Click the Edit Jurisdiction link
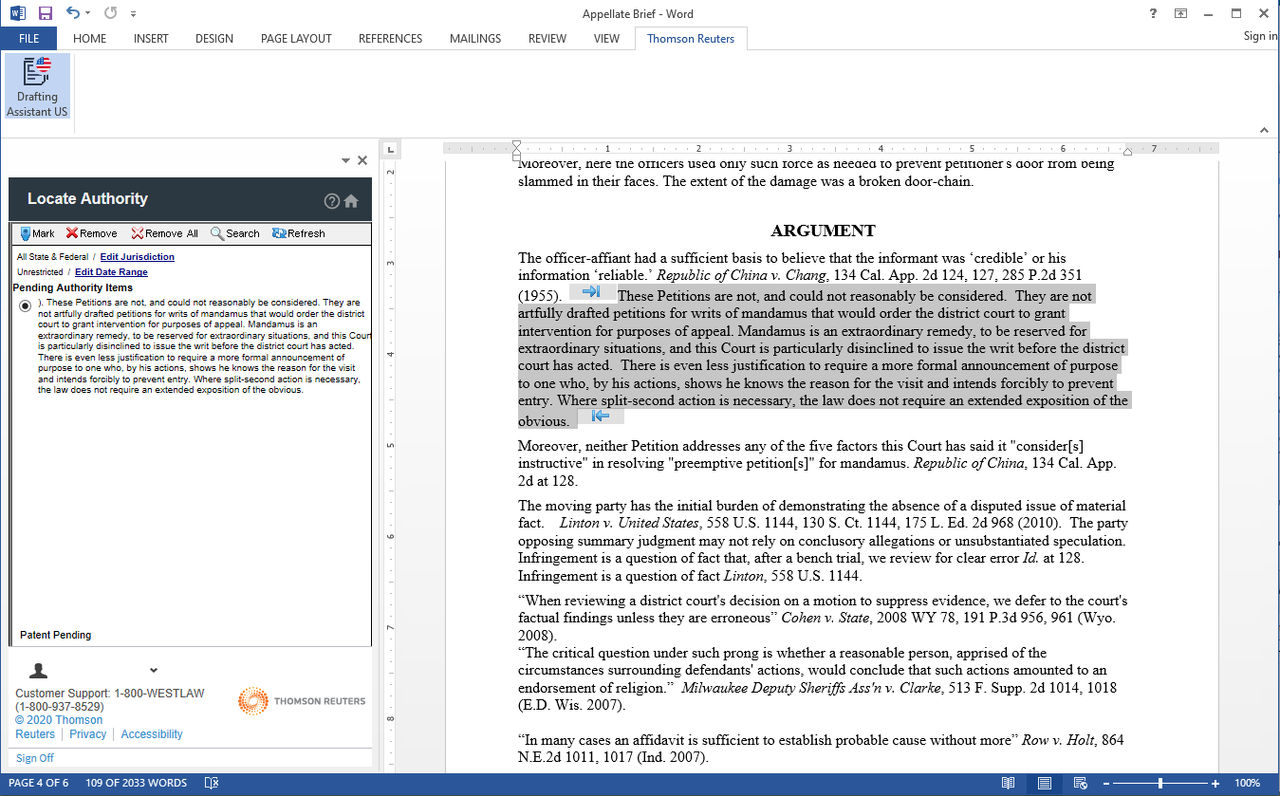Image resolution: width=1280 pixels, height=796 pixels. (x=137, y=257)
